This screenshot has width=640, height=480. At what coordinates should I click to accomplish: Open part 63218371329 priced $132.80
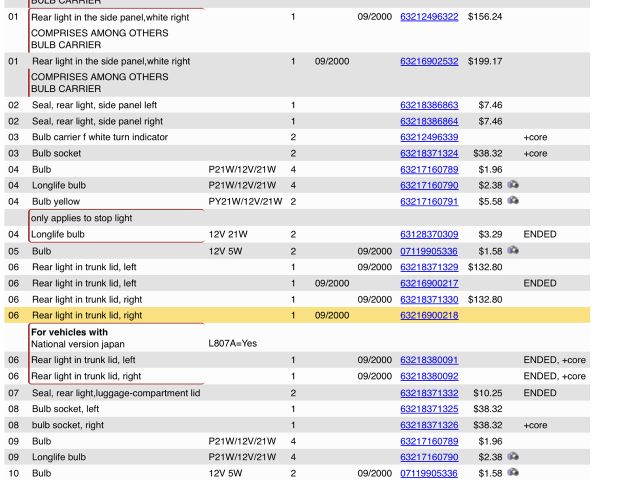point(429,267)
